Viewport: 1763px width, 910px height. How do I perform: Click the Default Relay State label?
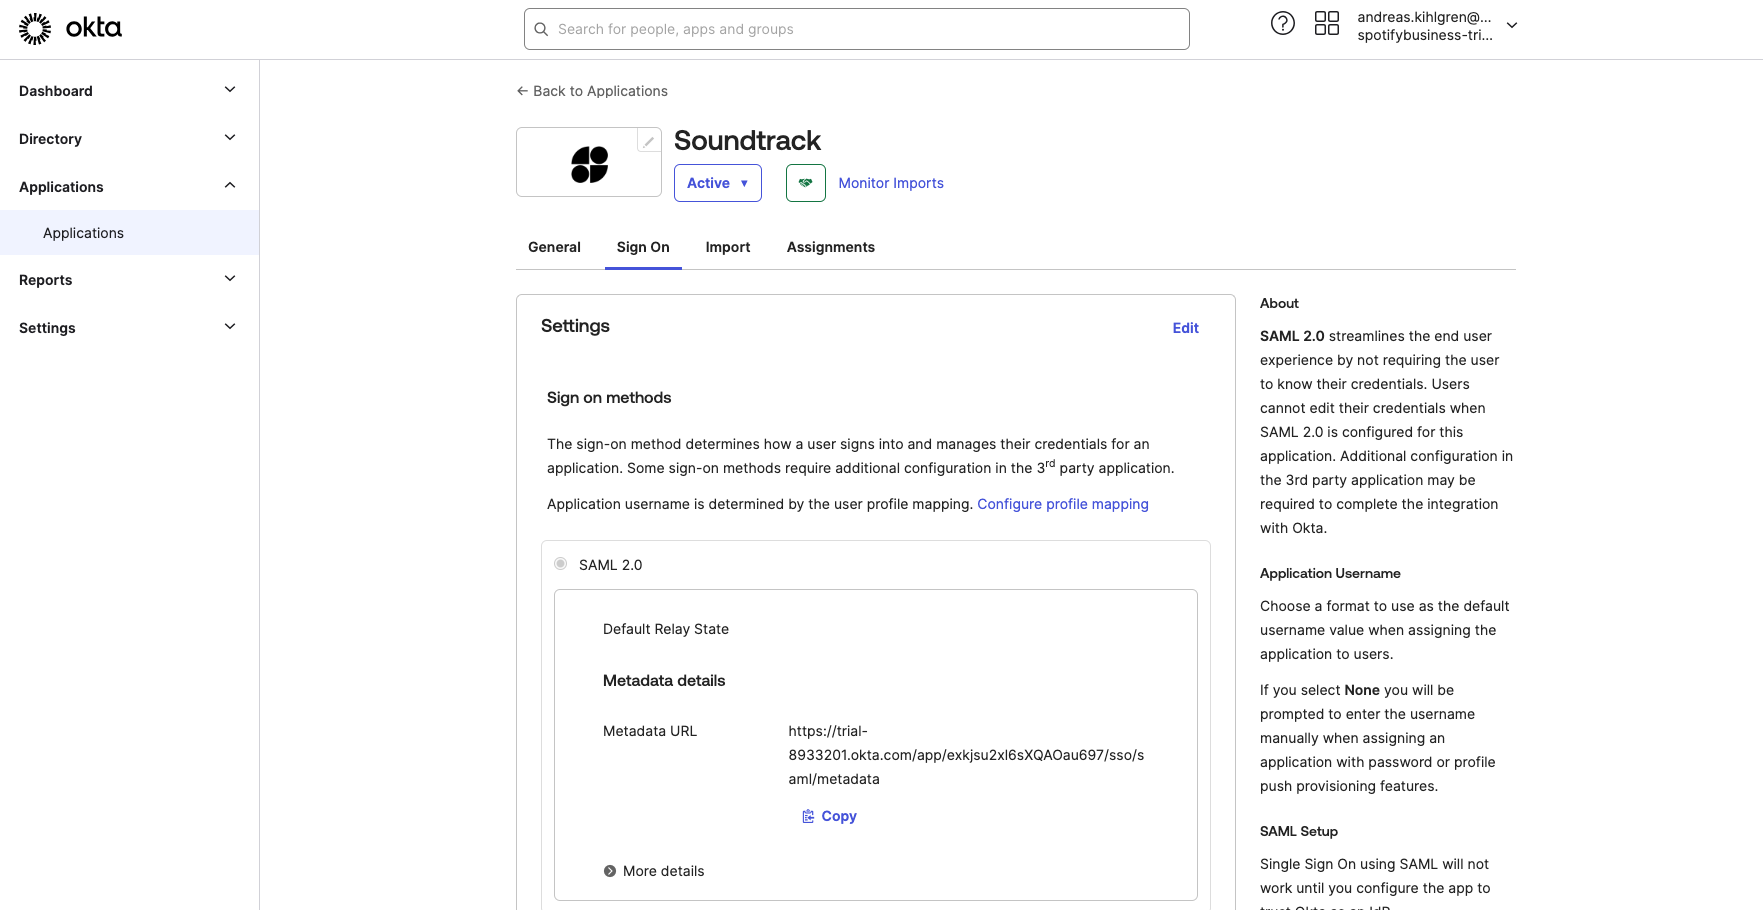point(666,629)
